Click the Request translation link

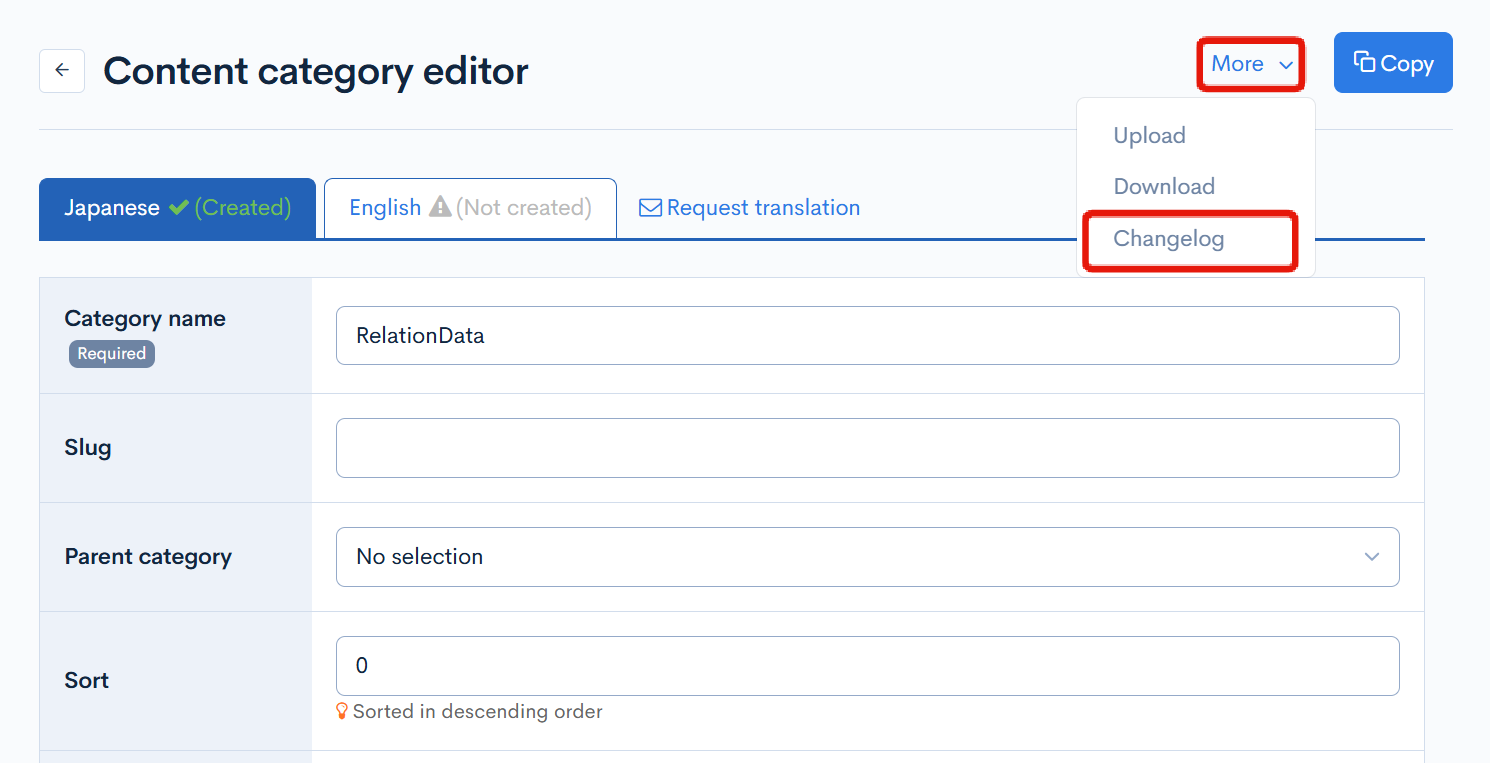click(x=762, y=208)
